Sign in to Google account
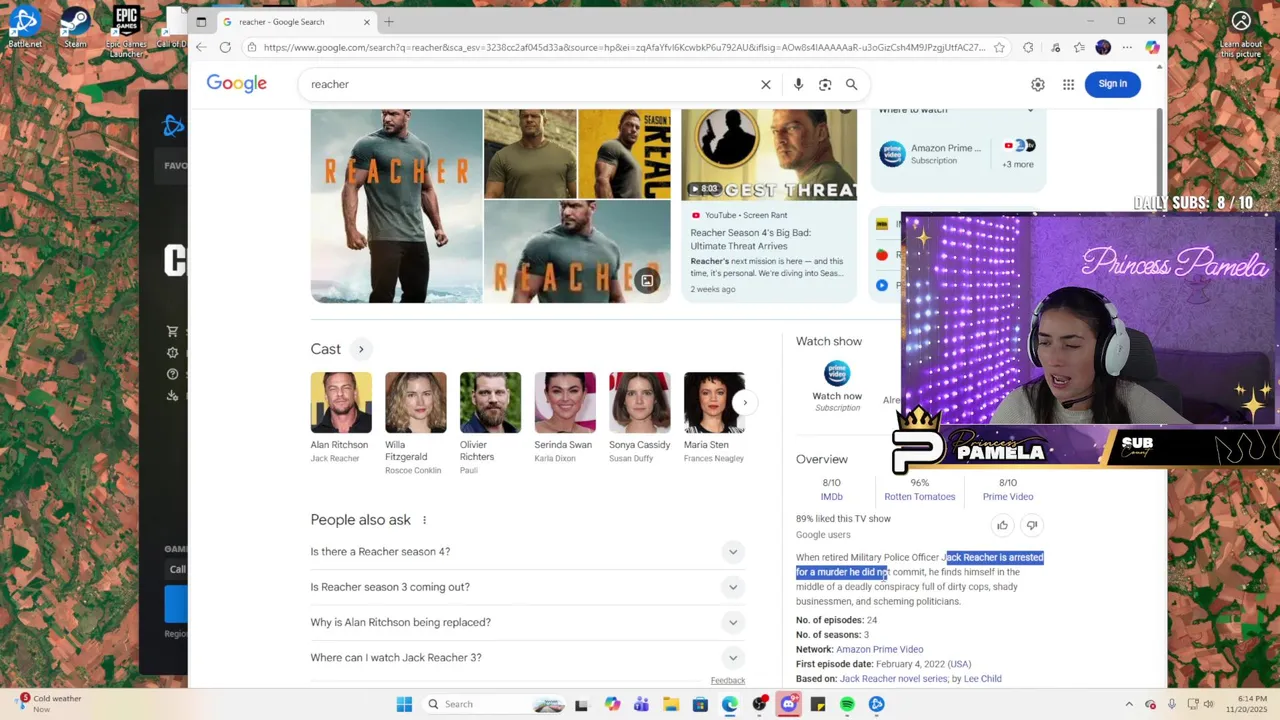 coord(1113,84)
